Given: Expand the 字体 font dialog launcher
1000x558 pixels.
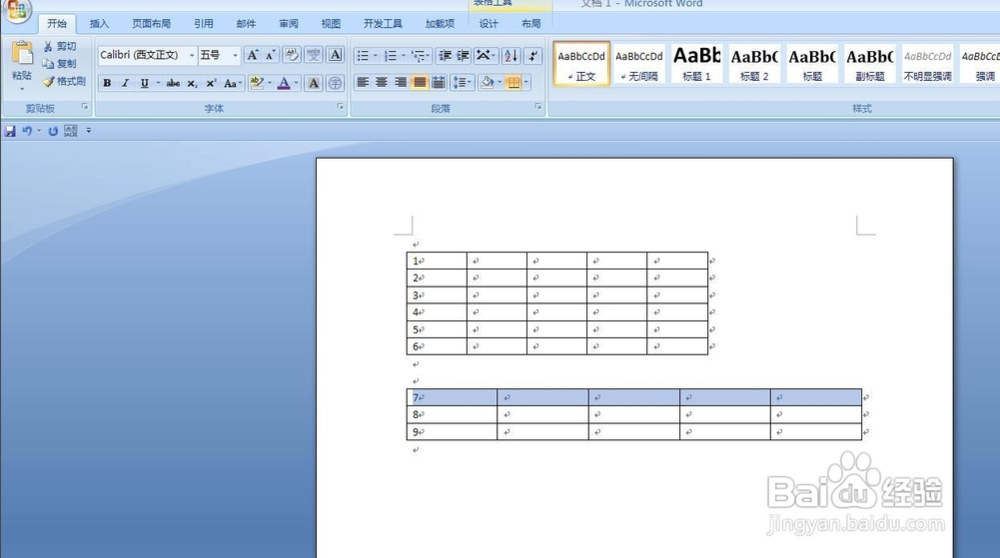Looking at the screenshot, I should pyautogui.click(x=340, y=107).
